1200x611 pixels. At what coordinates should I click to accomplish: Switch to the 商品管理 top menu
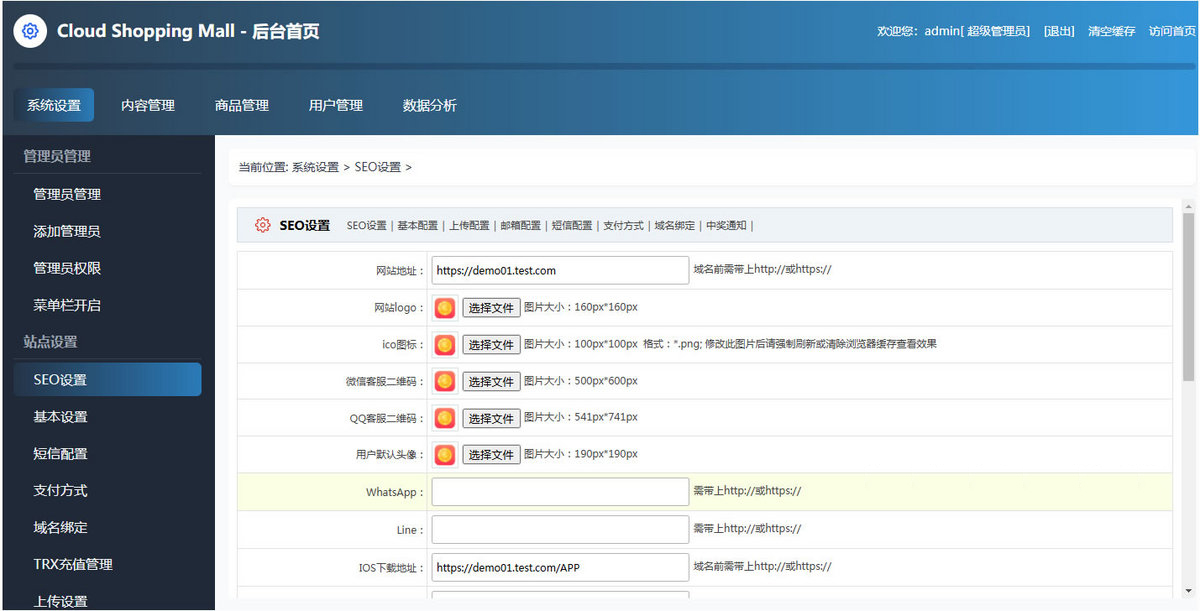(x=242, y=105)
